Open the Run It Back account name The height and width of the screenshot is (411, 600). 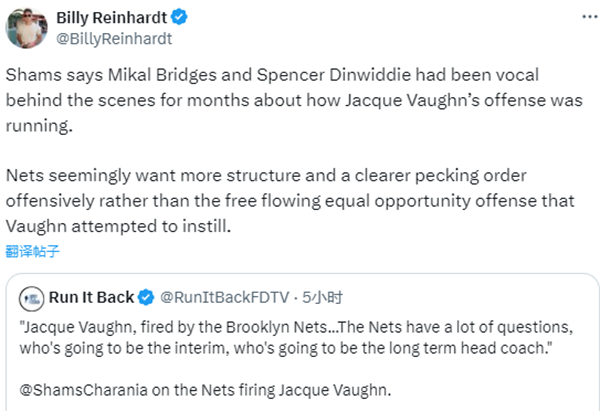tap(91, 297)
